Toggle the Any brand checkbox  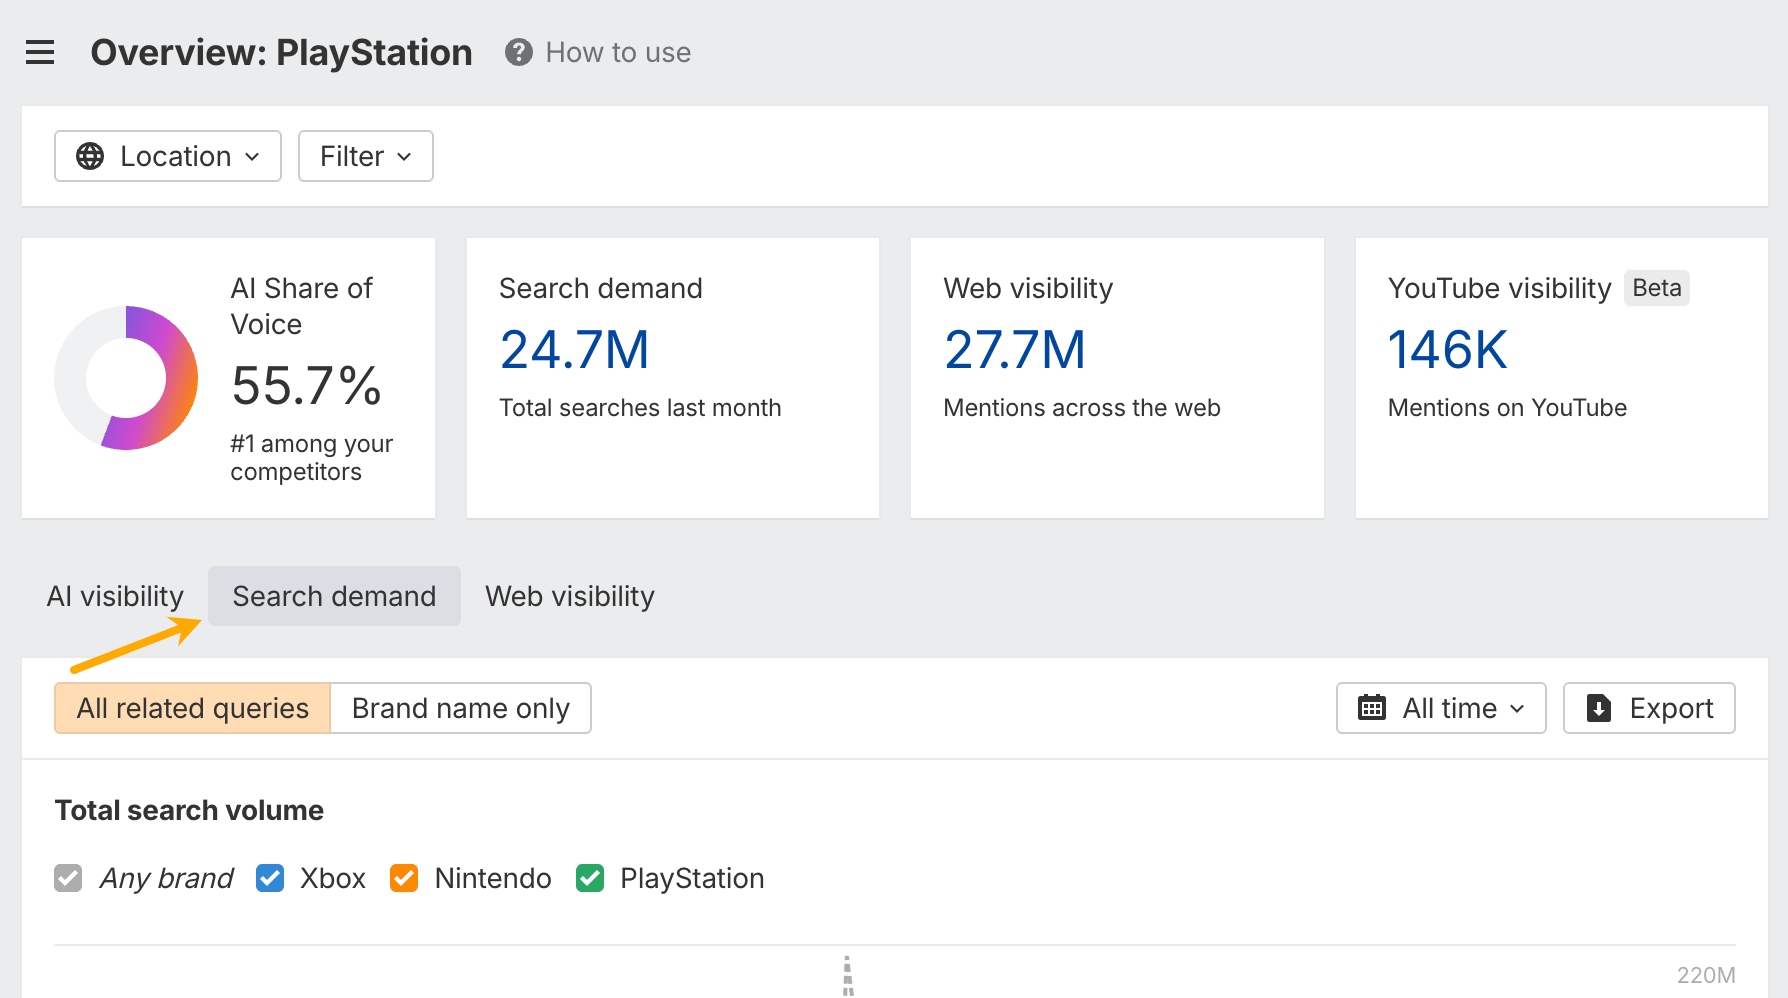[68, 878]
